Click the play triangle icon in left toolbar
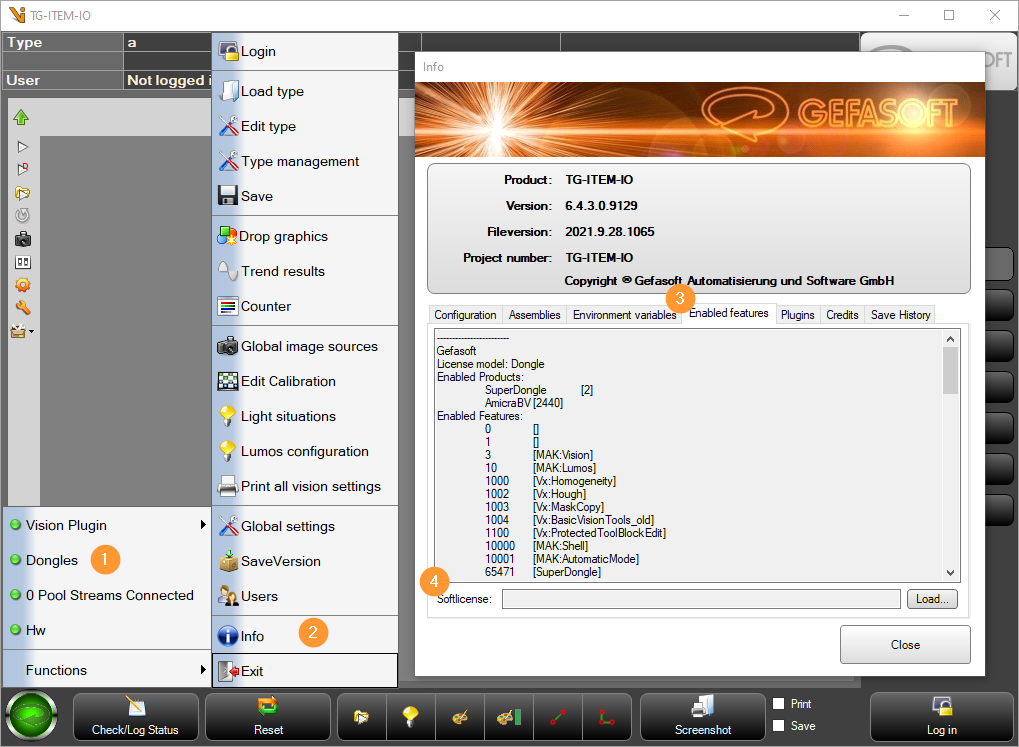Screen dimensions: 1019x747 [x=23, y=147]
